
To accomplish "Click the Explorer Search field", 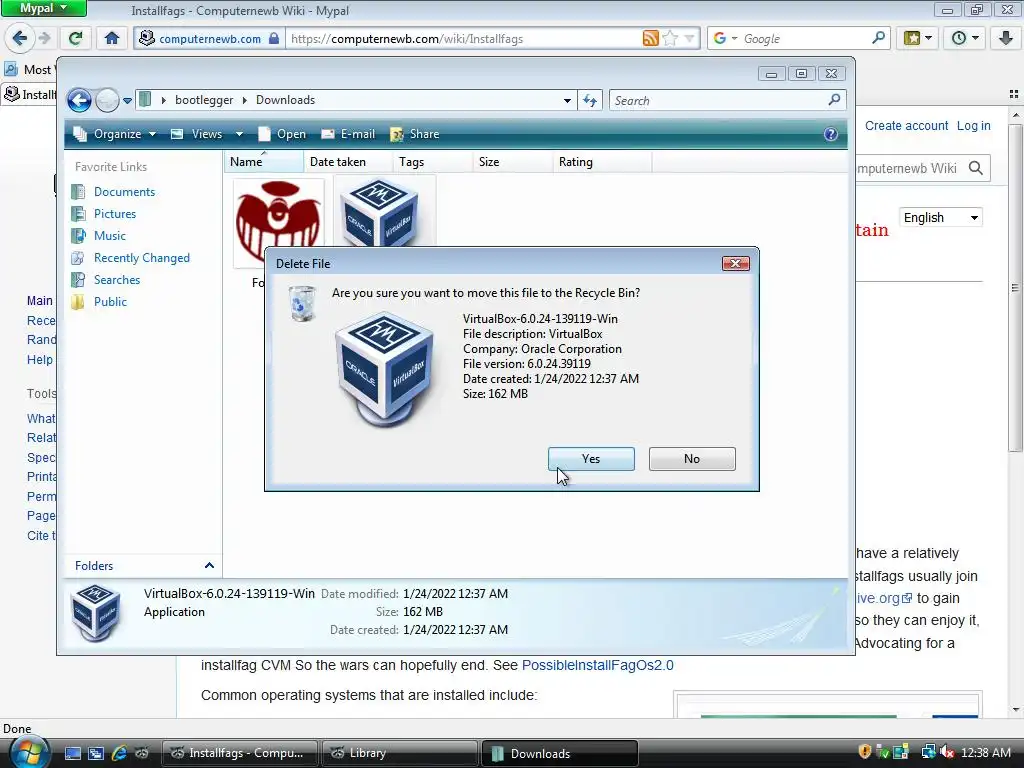I will 718,101.
